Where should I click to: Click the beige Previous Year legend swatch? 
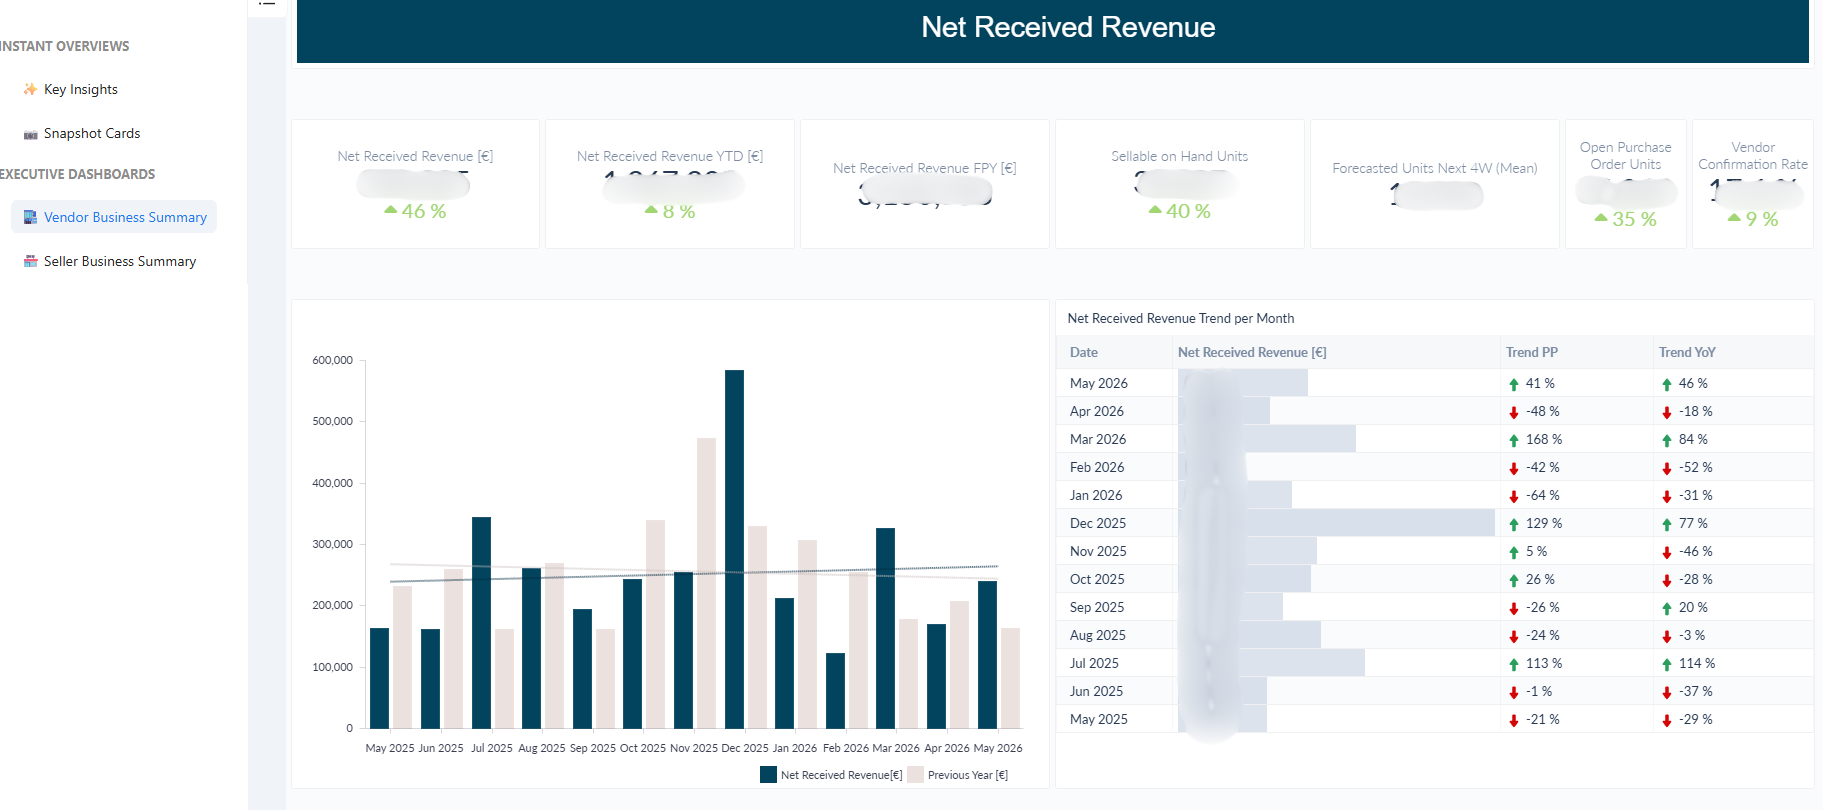915,775
